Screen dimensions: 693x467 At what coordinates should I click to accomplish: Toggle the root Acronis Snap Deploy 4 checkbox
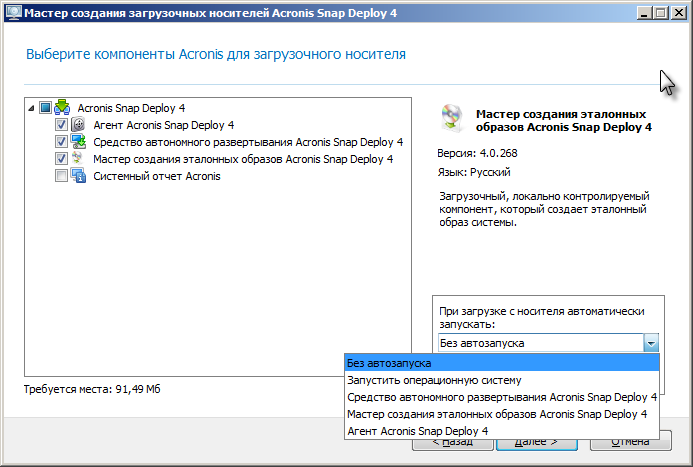pyautogui.click(x=45, y=107)
